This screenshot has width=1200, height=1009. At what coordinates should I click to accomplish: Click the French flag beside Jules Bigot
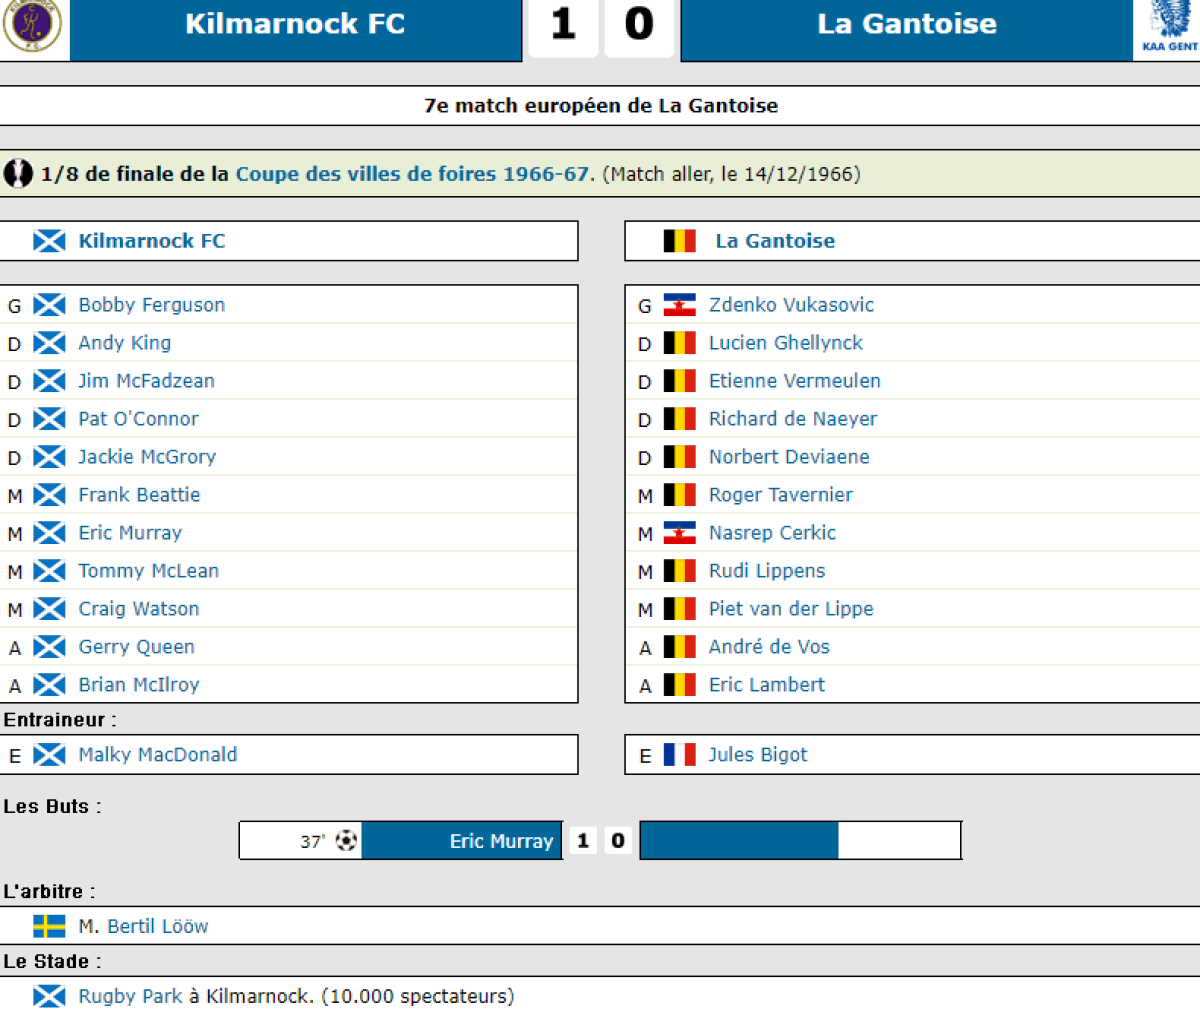(679, 755)
